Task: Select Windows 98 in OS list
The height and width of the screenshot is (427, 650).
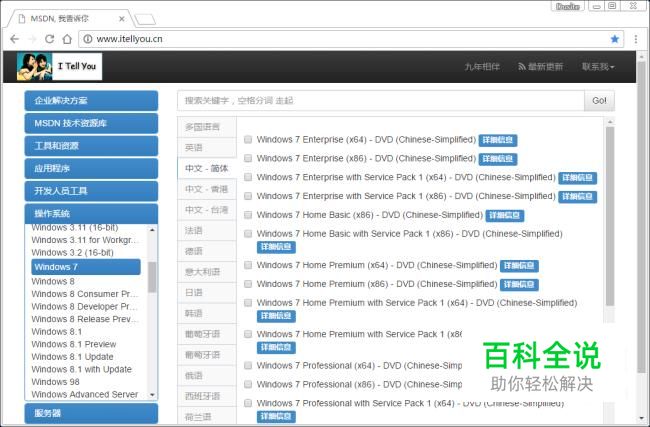Action: click(56, 382)
